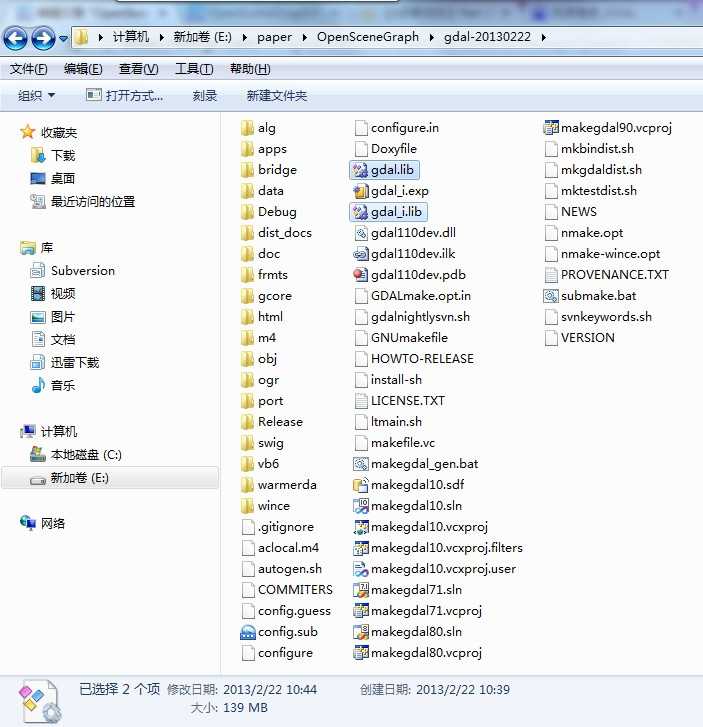The height and width of the screenshot is (727, 703).
Task: Select the makegdal80.vcproj project icon
Action: 361,653
